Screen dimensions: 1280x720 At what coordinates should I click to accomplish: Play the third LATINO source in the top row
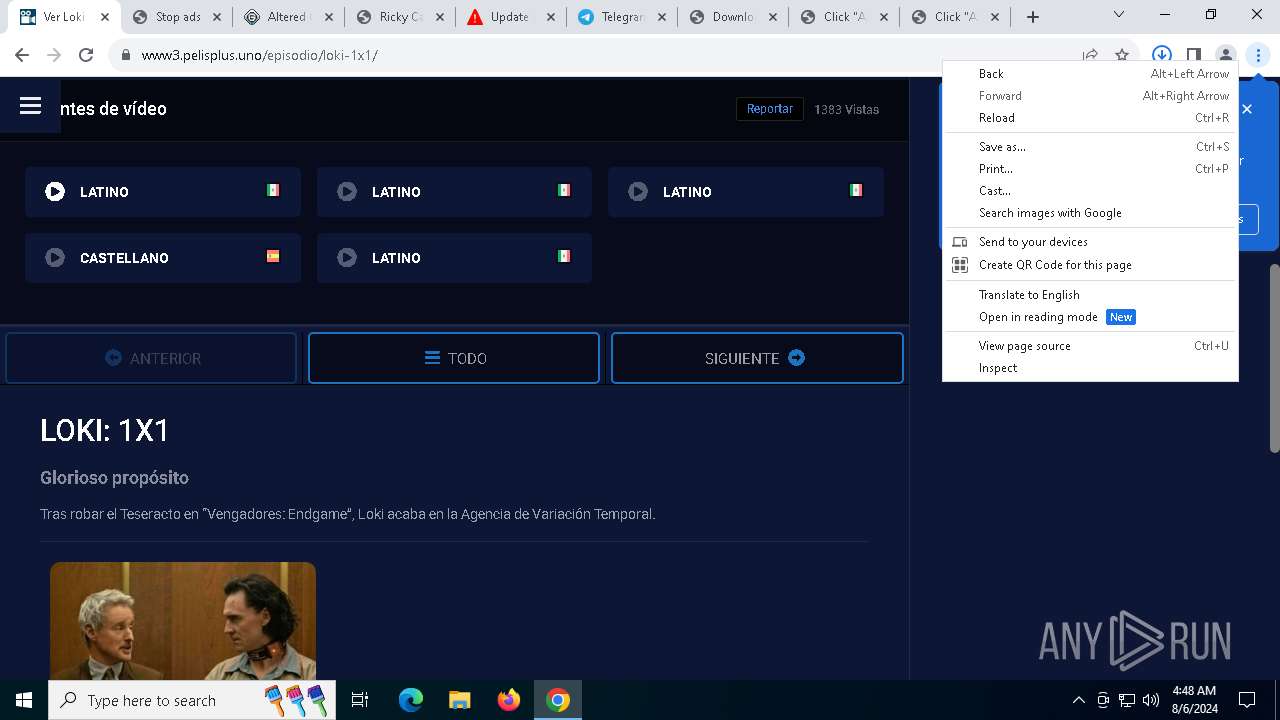[x=746, y=192]
